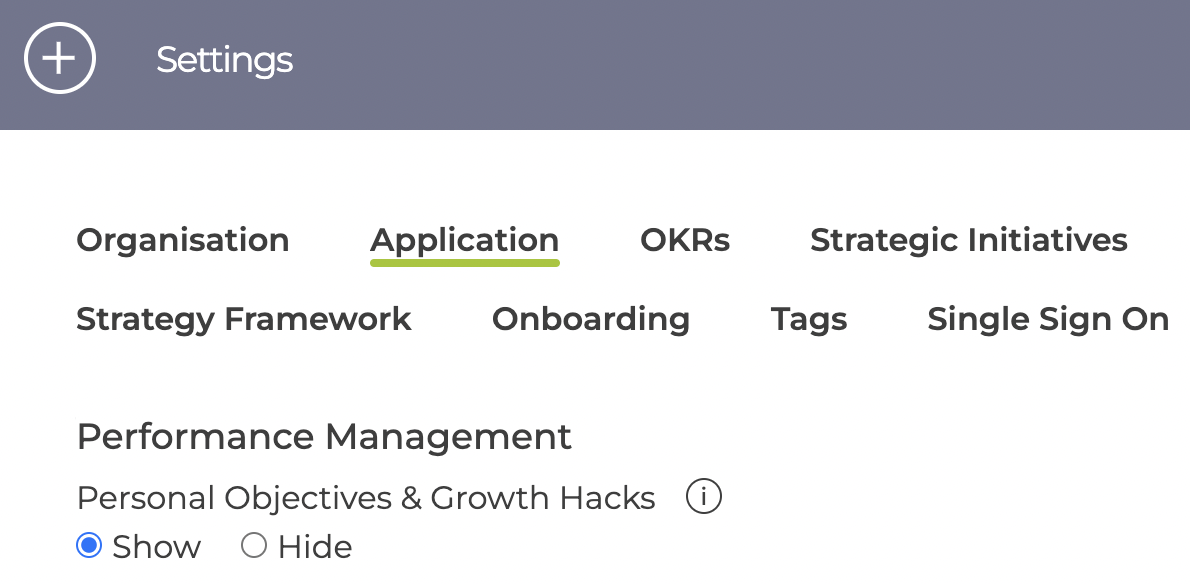Open the Strategic Initiatives tab
The image size is (1190, 584).
968,240
